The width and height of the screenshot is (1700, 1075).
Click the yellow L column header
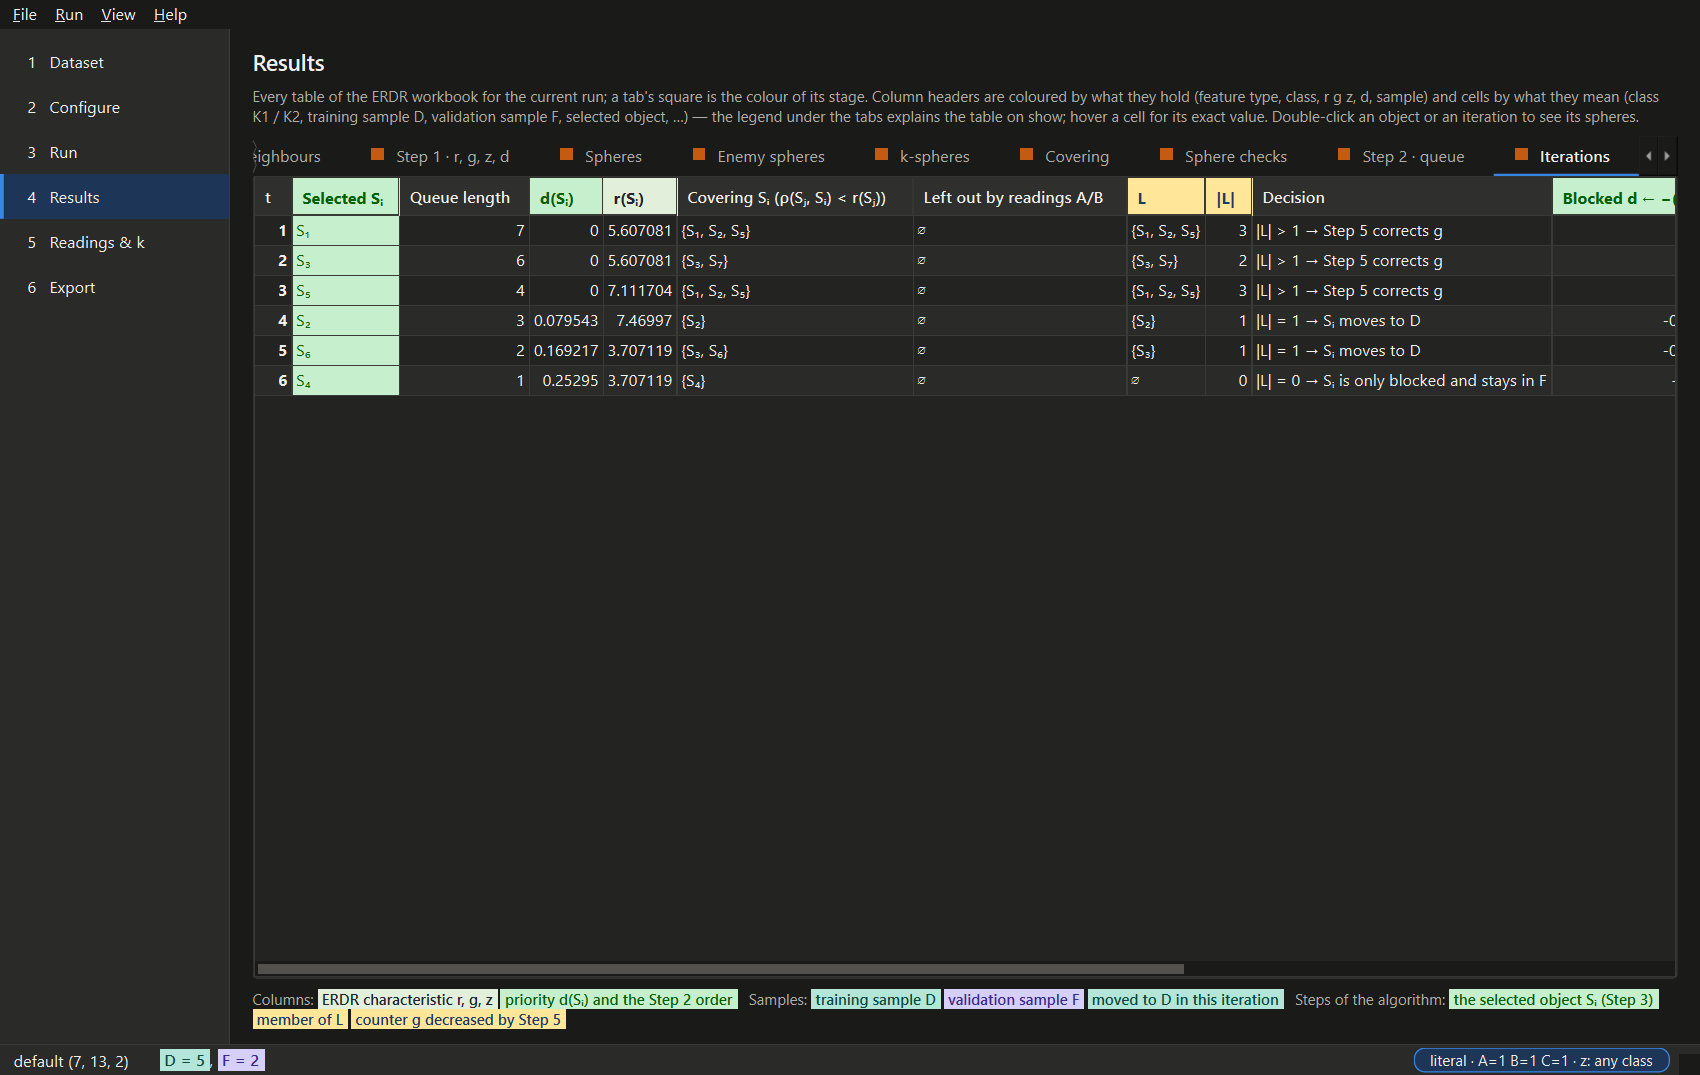point(1166,197)
